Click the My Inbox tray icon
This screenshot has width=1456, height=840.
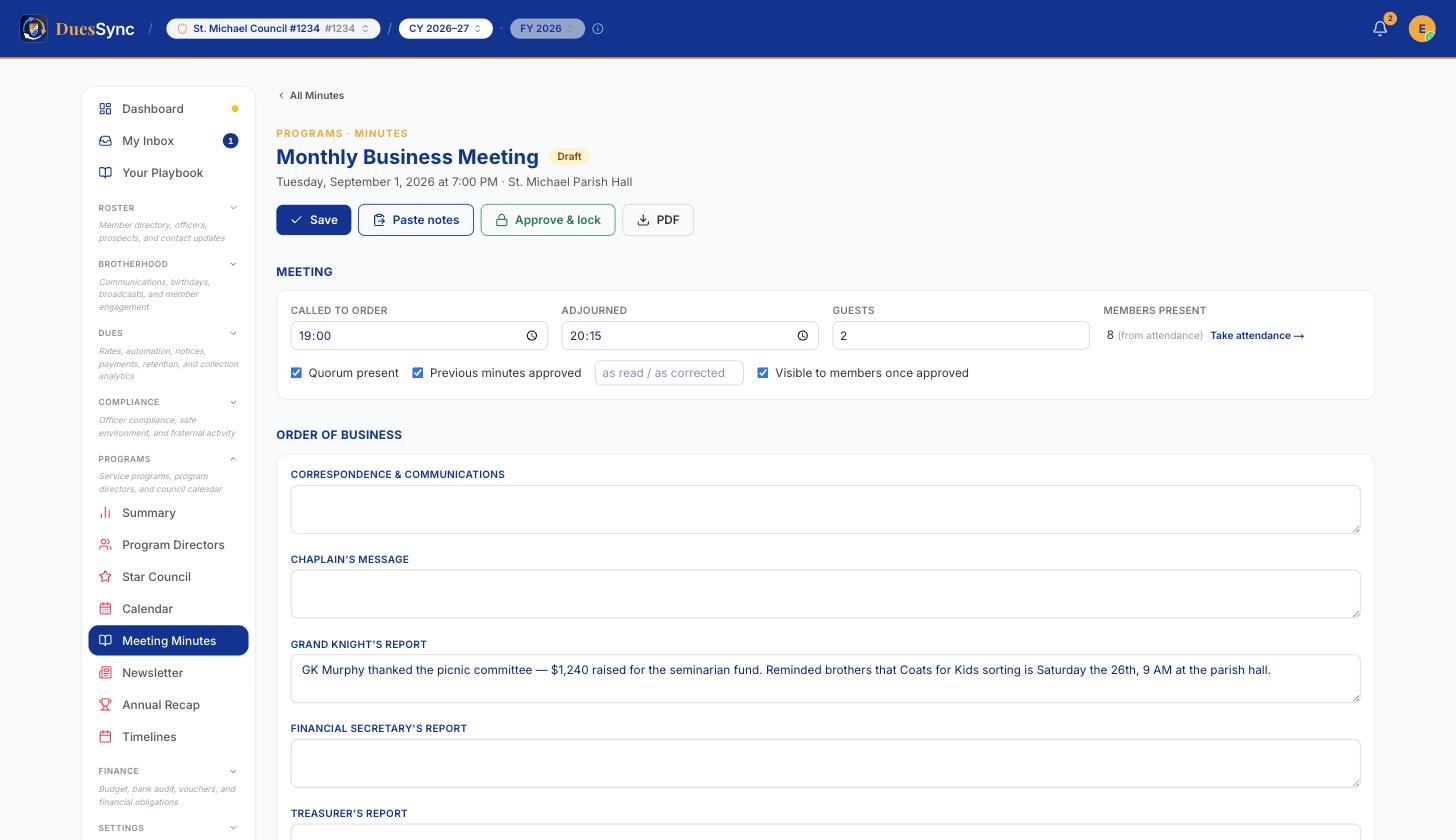coord(105,141)
